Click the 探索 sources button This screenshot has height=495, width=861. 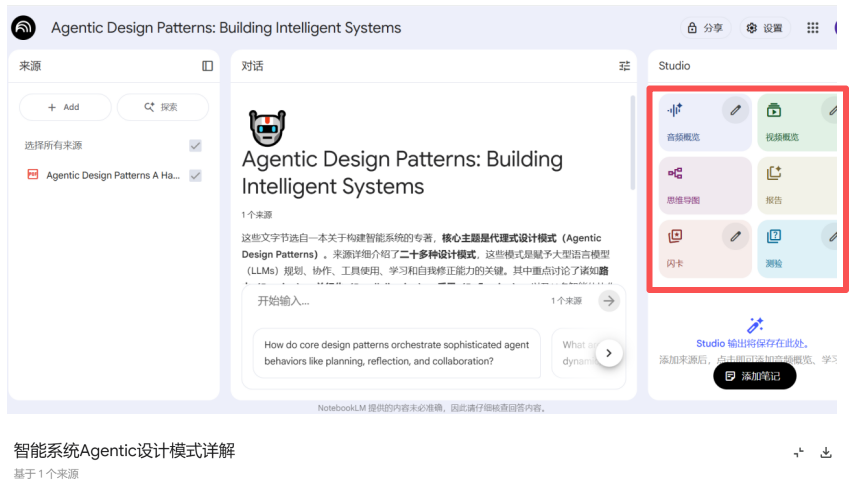(x=162, y=107)
